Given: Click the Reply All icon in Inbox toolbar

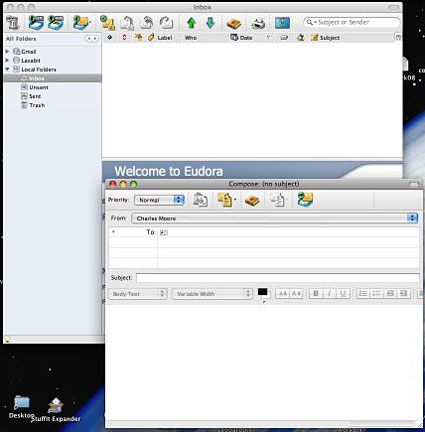Looking at the screenshot, I should click(147, 23).
